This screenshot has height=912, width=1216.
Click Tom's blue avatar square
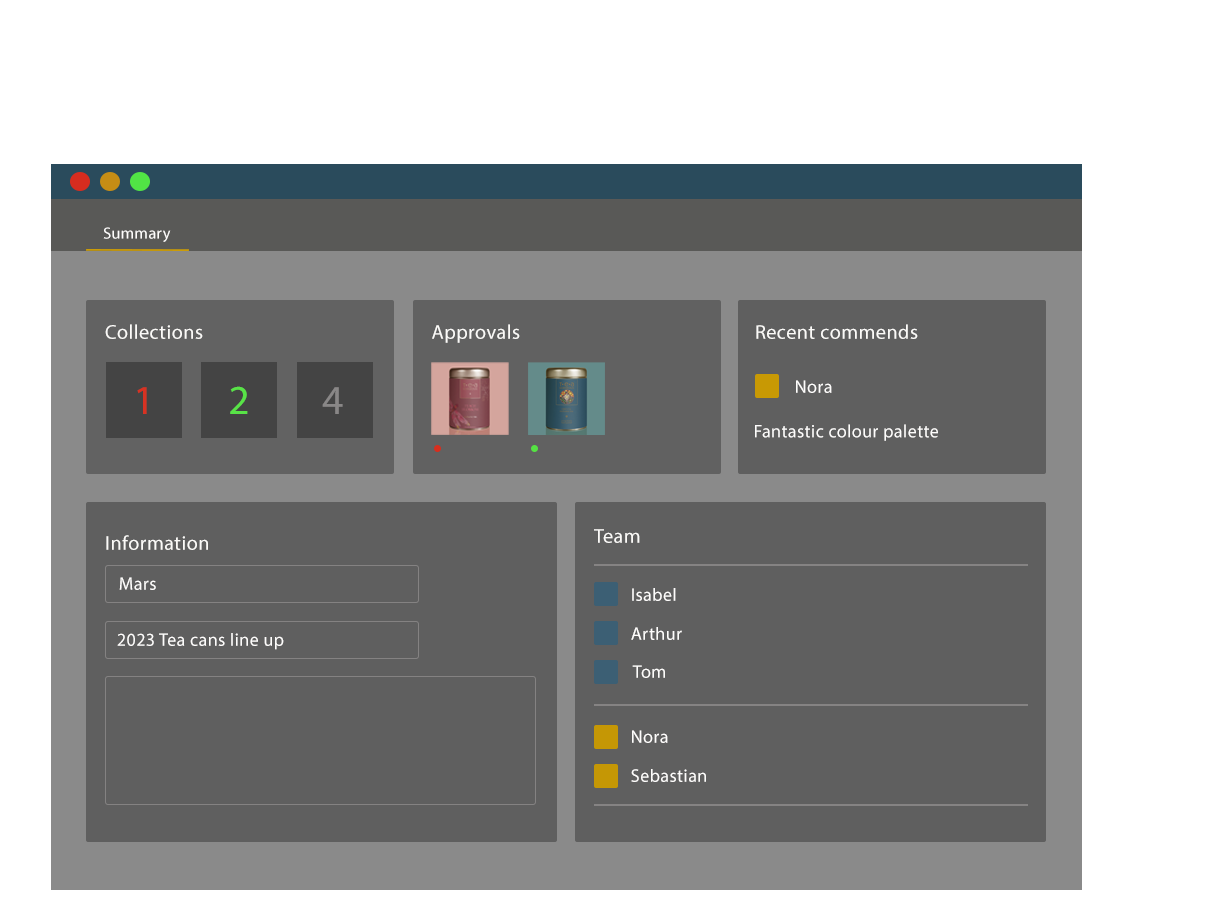click(606, 672)
